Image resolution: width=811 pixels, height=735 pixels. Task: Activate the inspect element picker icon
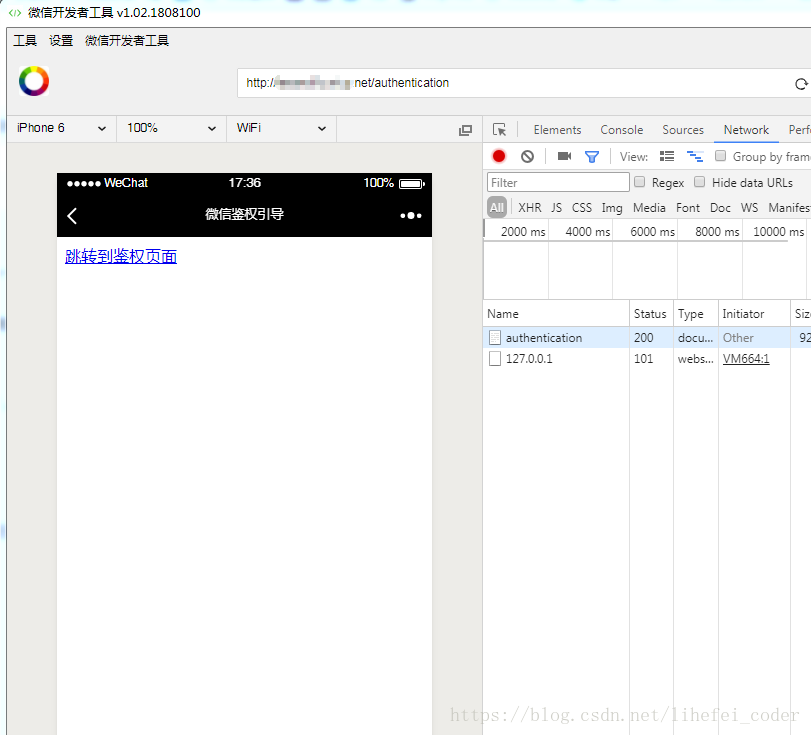(499, 130)
